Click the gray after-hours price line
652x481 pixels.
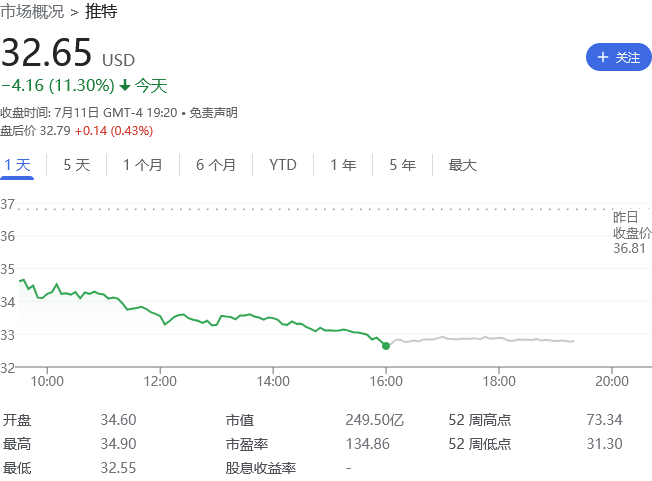pyautogui.click(x=480, y=340)
